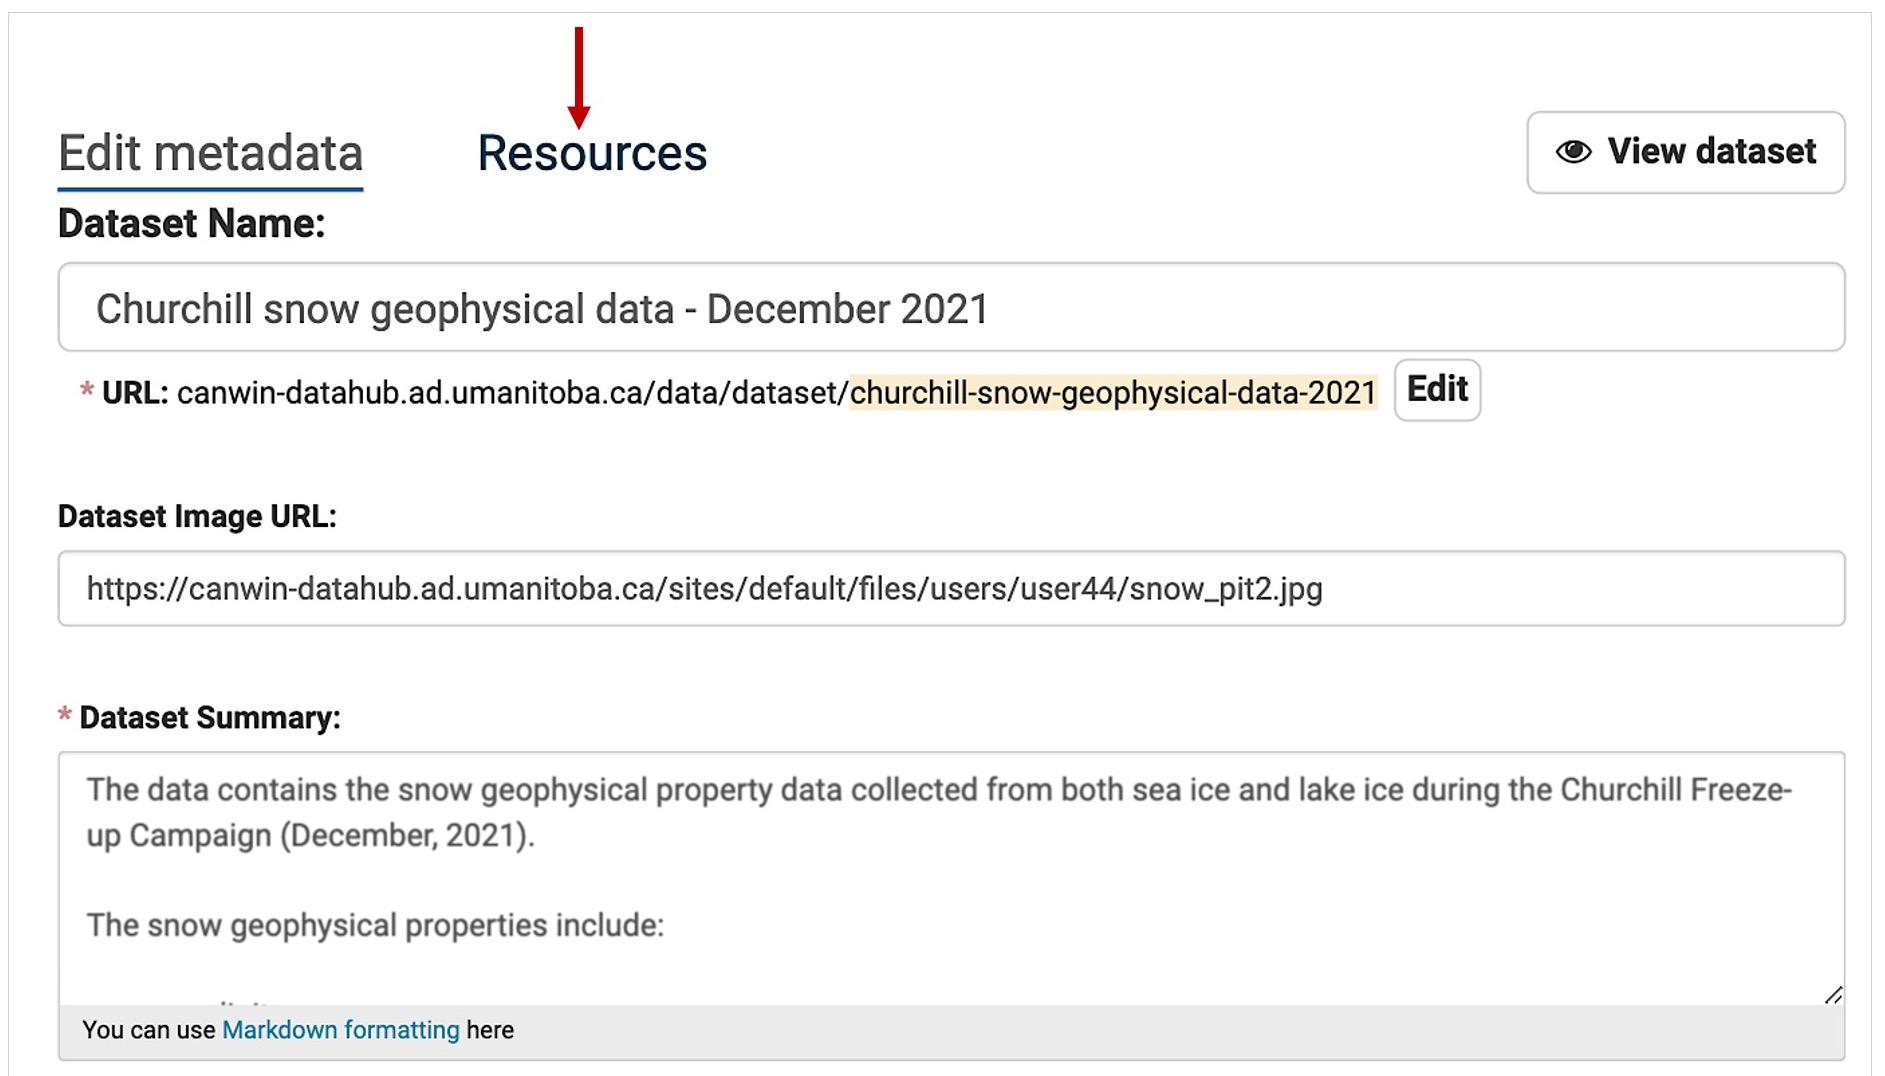The width and height of the screenshot is (1885, 1076).
Task: Click inside the Dataset Summary text area
Action: coord(951,878)
